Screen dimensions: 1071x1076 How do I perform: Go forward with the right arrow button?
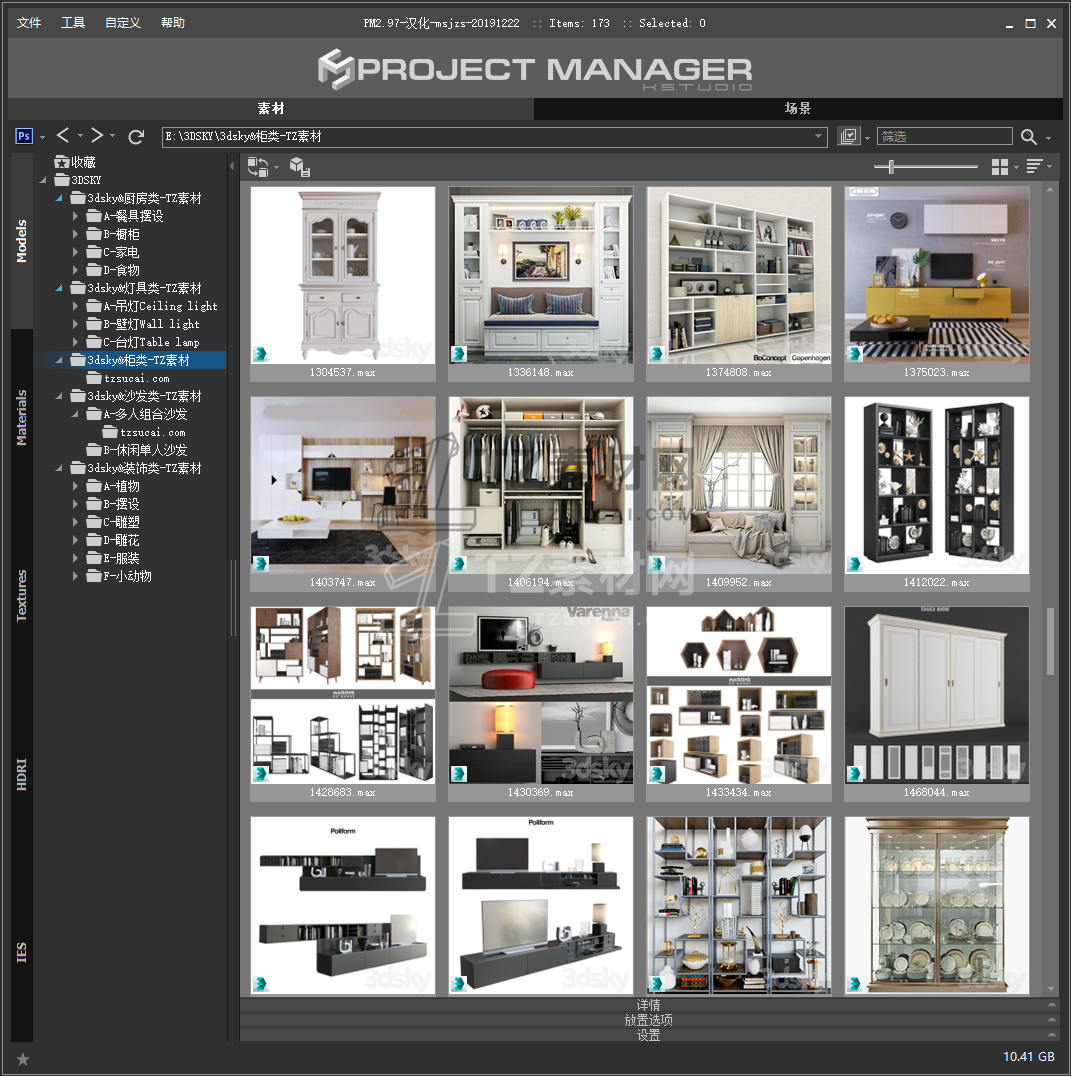(97, 136)
